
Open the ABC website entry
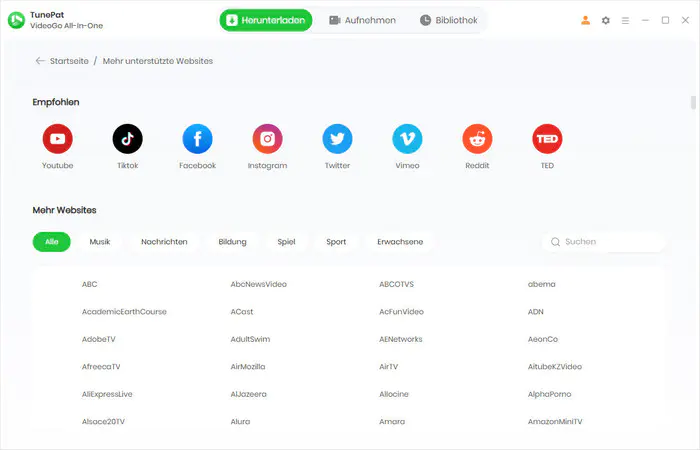click(89, 284)
